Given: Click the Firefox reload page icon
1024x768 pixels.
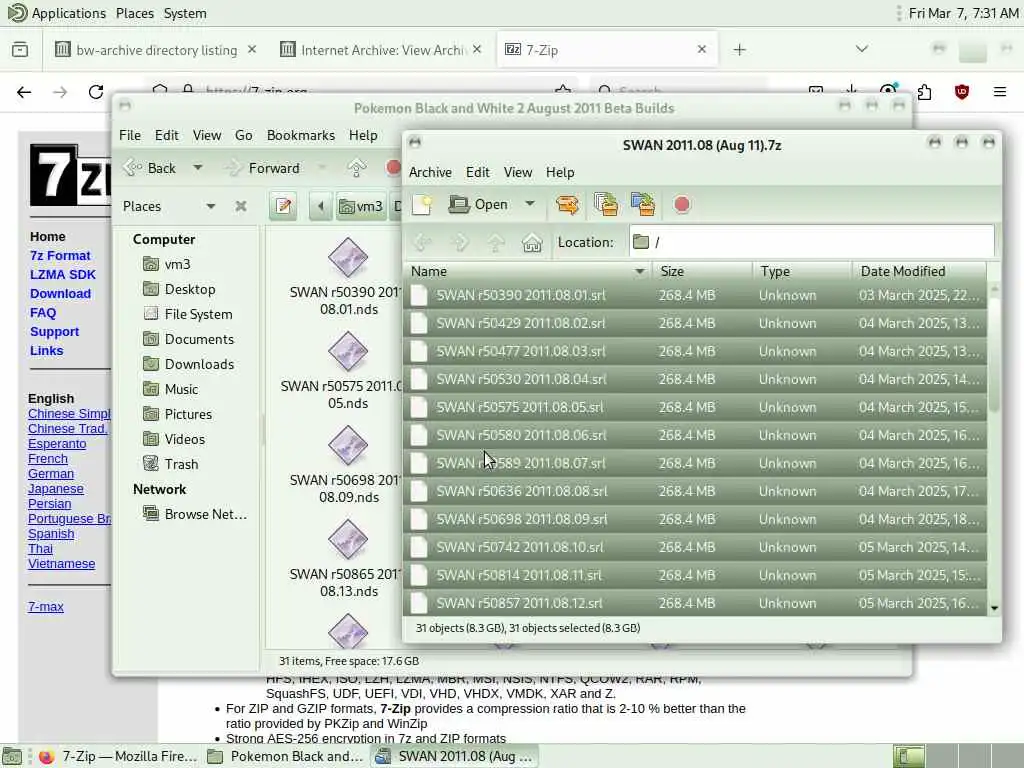Looking at the screenshot, I should pyautogui.click(x=96, y=91).
